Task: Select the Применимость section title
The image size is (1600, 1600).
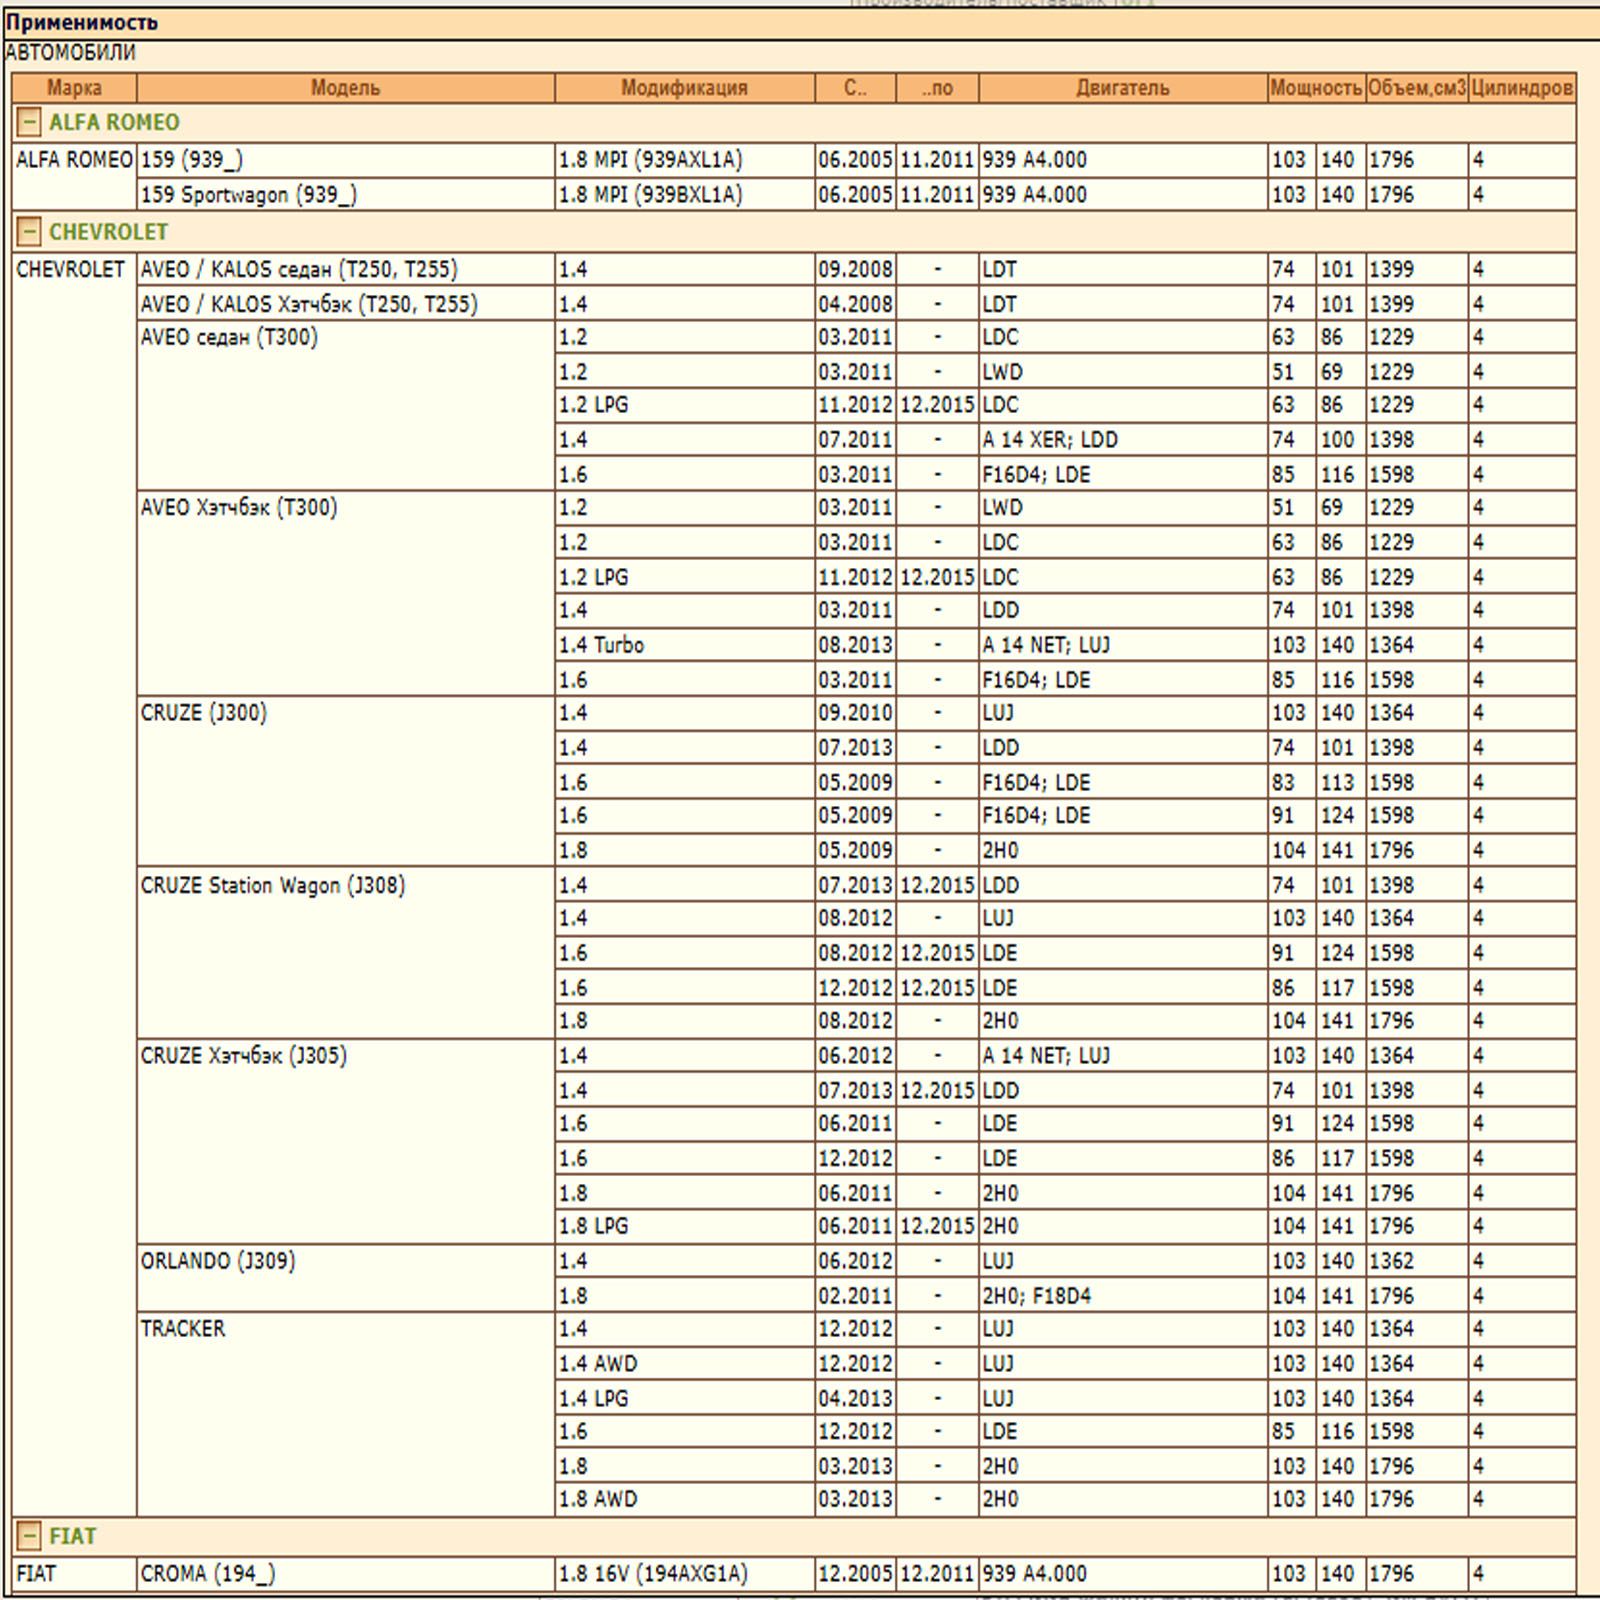Action: (82, 22)
